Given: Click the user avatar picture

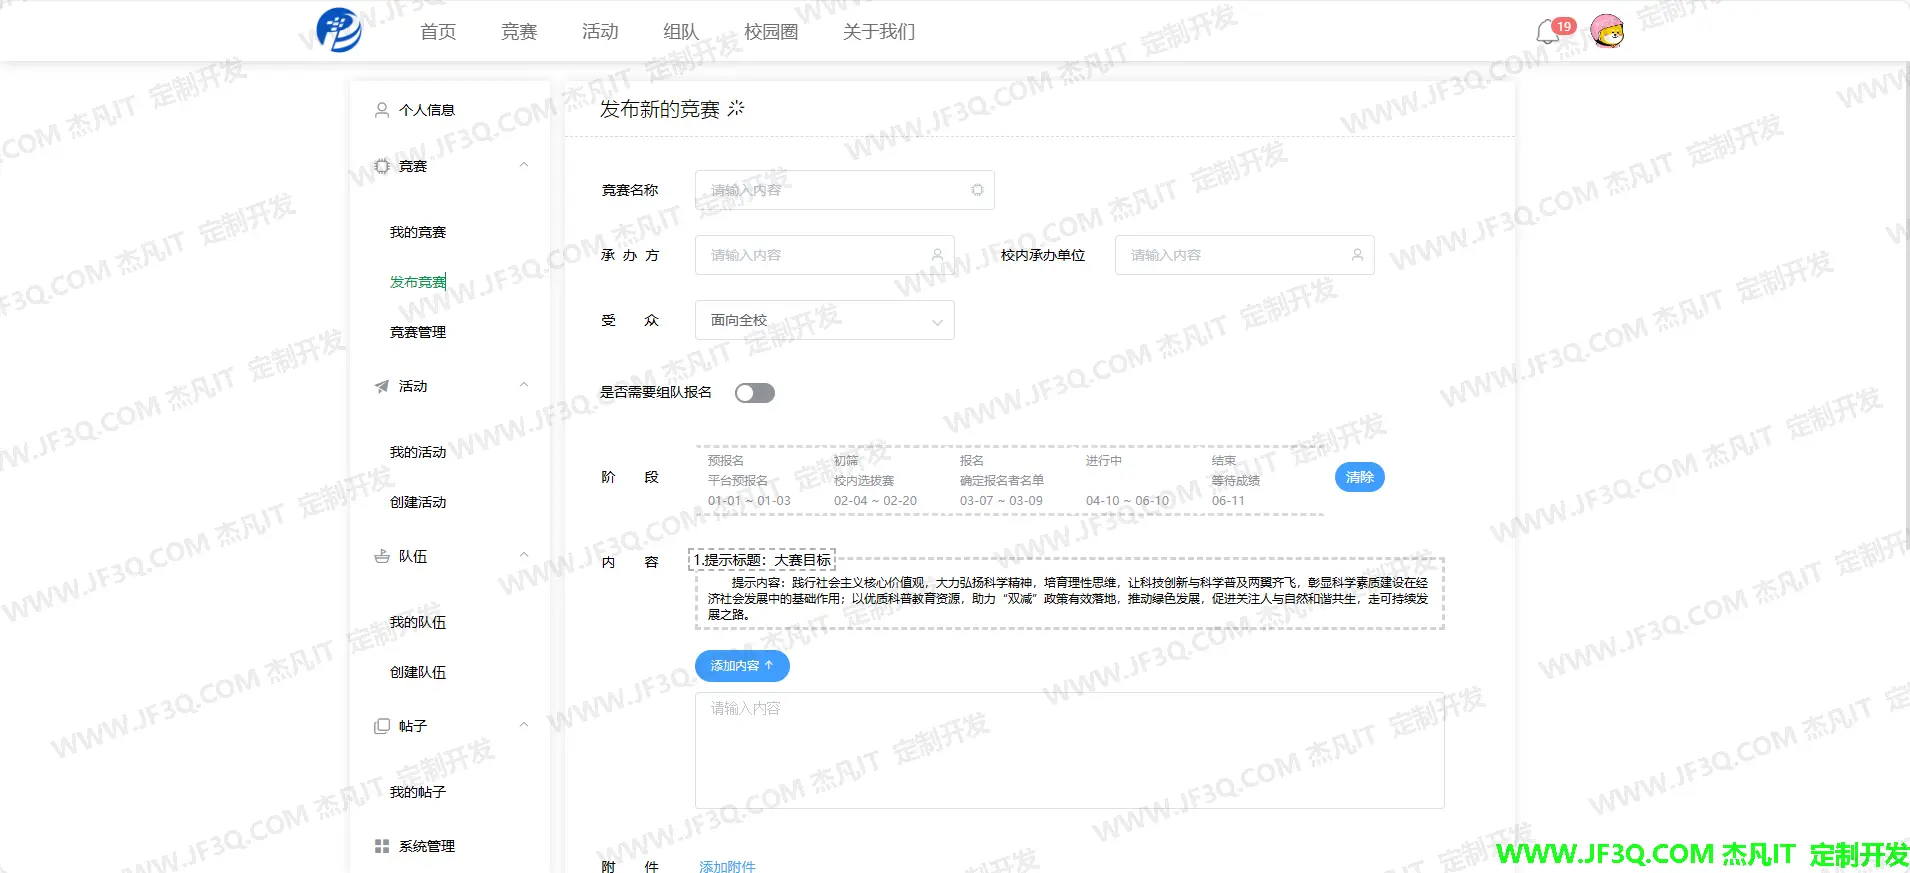Looking at the screenshot, I should [x=1607, y=31].
